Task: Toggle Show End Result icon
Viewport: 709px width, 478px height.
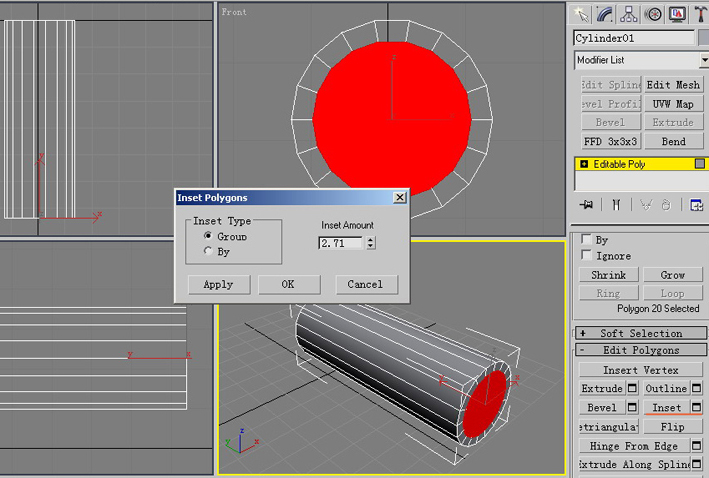Action: pos(616,205)
